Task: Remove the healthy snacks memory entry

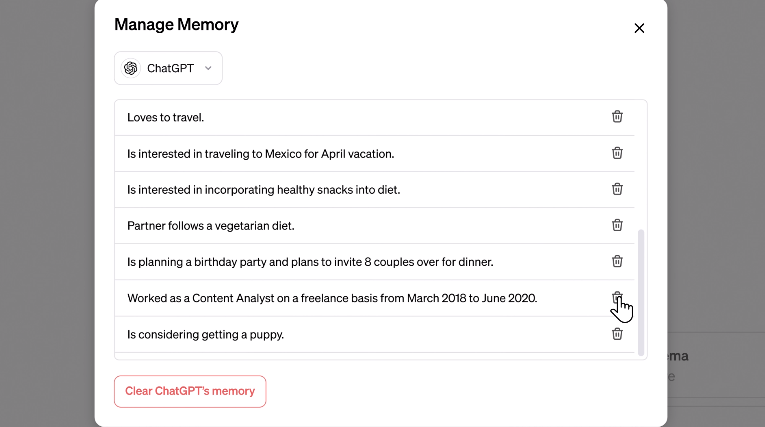Action: 617,189
